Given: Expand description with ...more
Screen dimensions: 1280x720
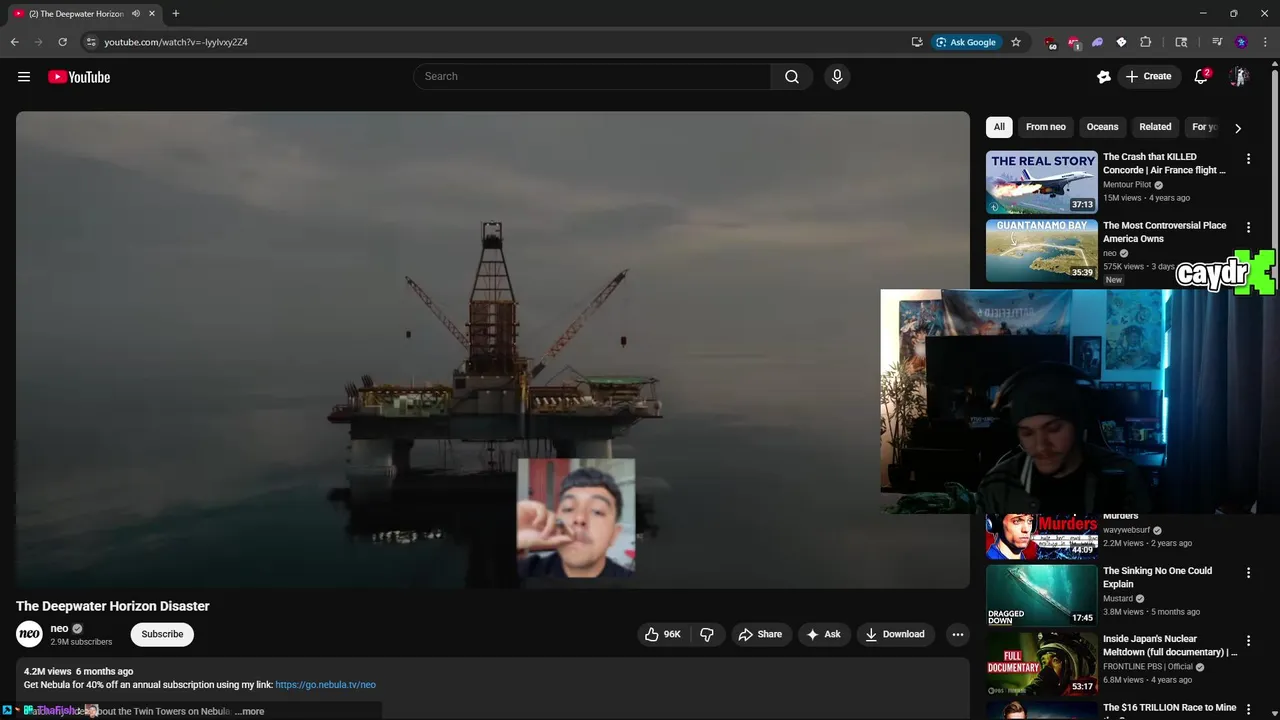Looking at the screenshot, I should pyautogui.click(x=250, y=711).
